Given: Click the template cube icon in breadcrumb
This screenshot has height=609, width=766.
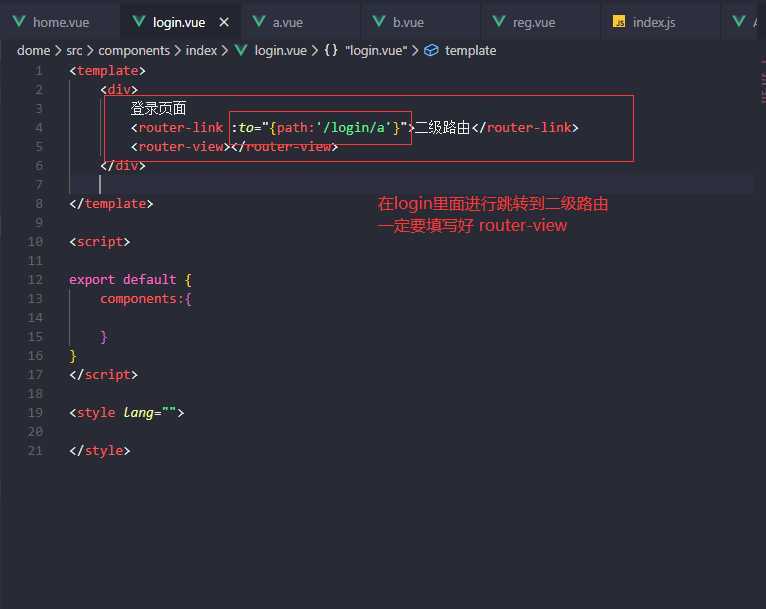Looking at the screenshot, I should [x=431, y=50].
